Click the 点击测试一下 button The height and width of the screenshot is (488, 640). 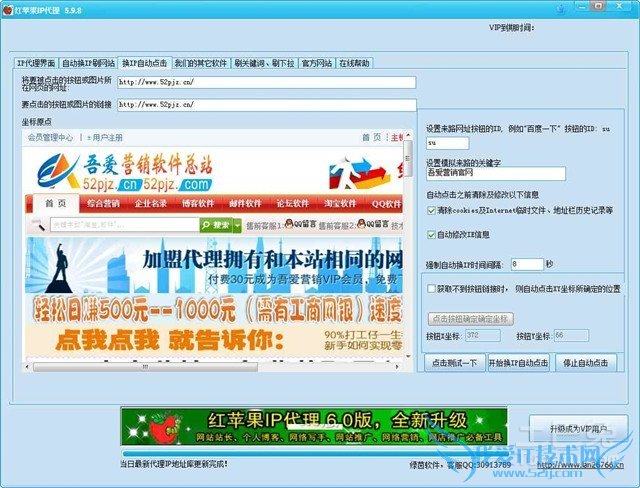point(455,363)
